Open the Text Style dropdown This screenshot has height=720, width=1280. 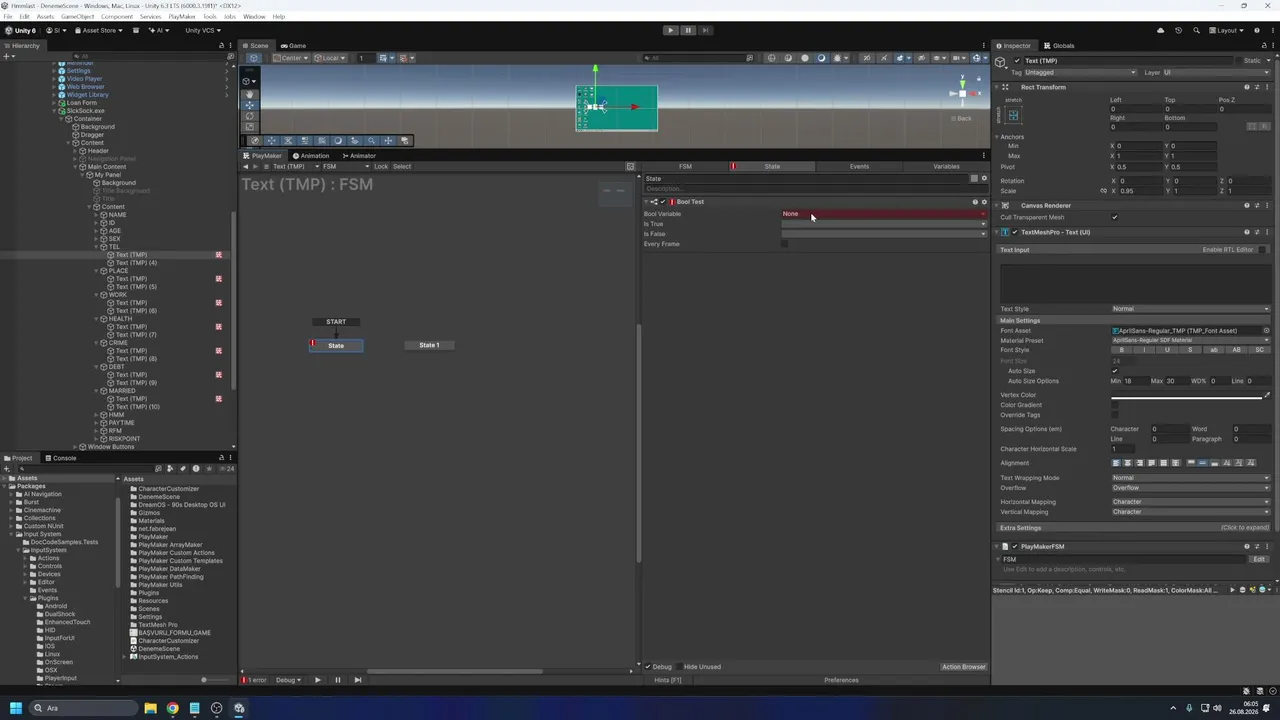click(1191, 309)
